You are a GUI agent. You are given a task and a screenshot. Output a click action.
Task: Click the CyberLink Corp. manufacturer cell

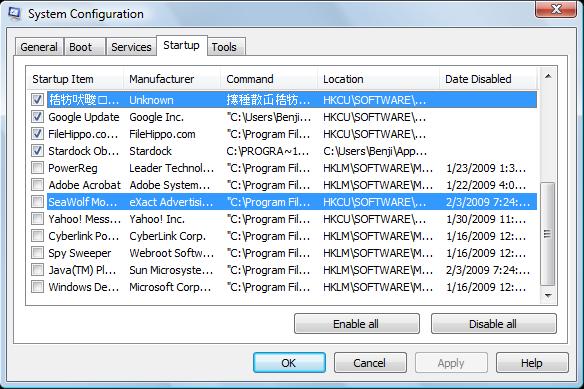(x=168, y=236)
